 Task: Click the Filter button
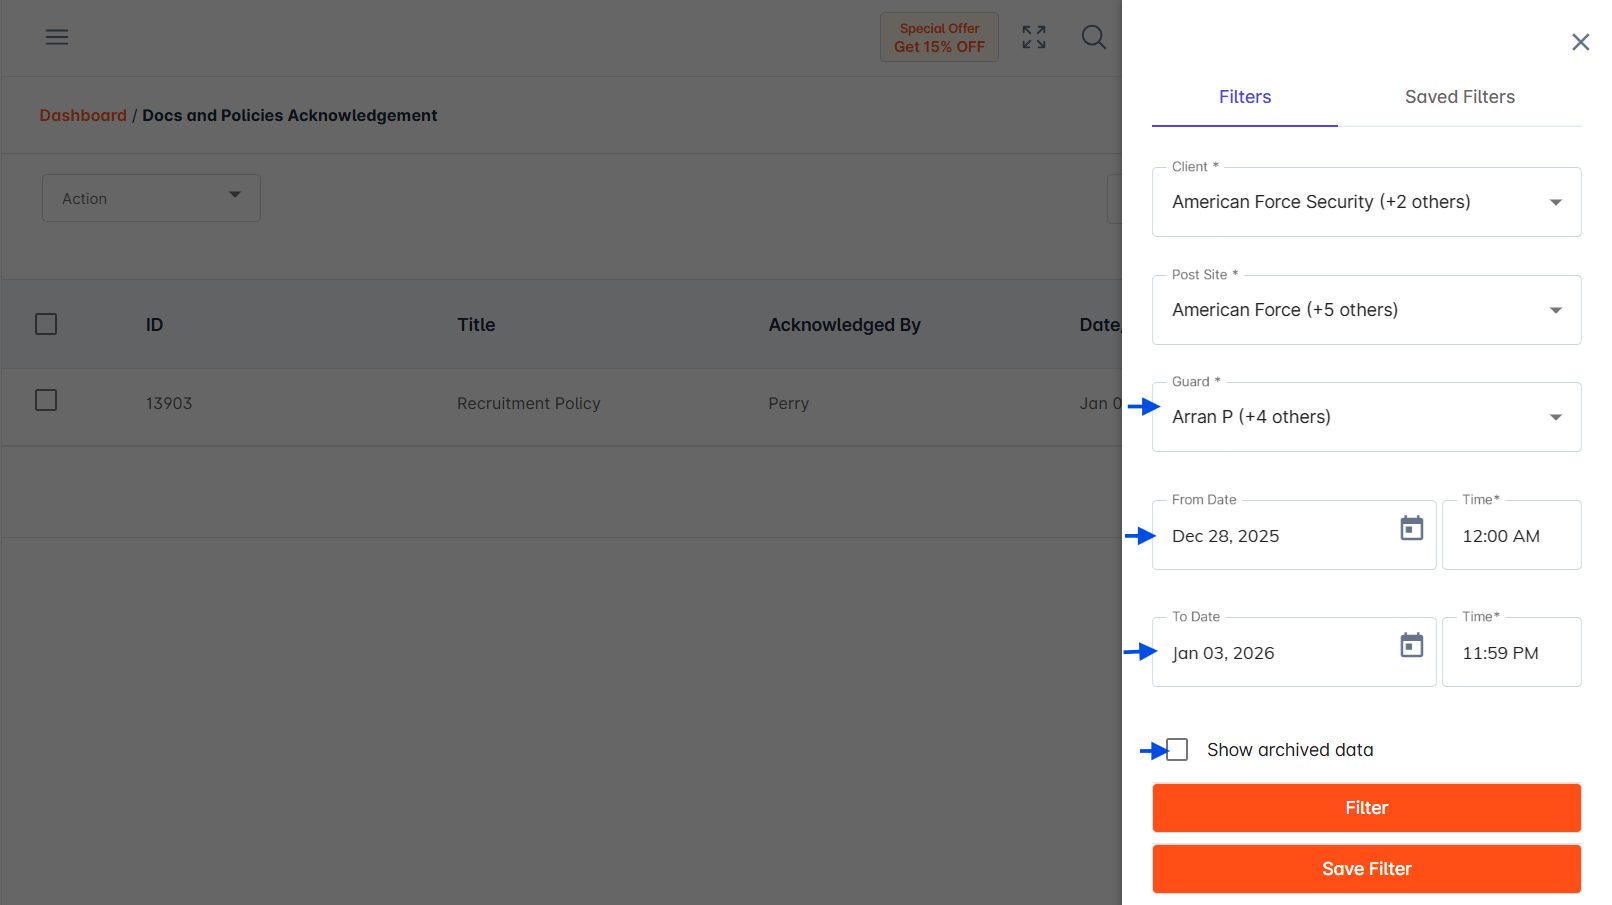[x=1366, y=808]
